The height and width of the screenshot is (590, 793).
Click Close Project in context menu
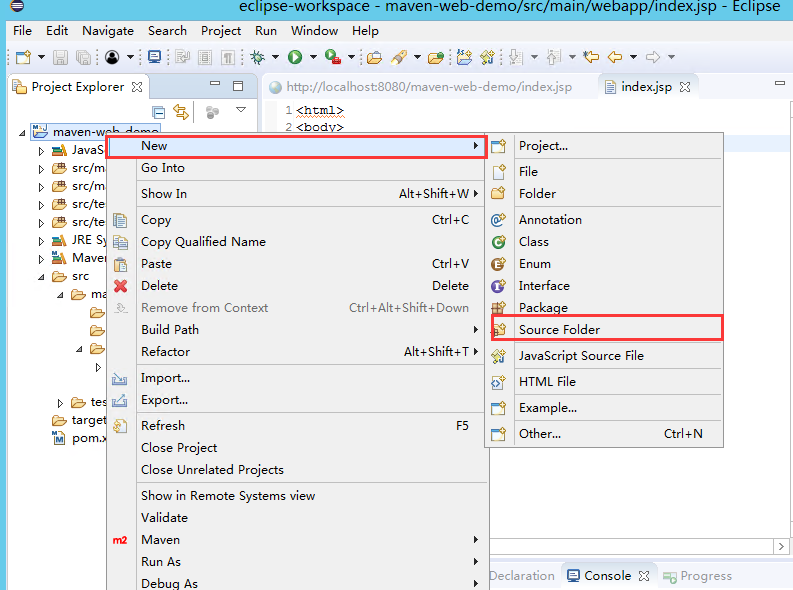[x=297, y=448]
